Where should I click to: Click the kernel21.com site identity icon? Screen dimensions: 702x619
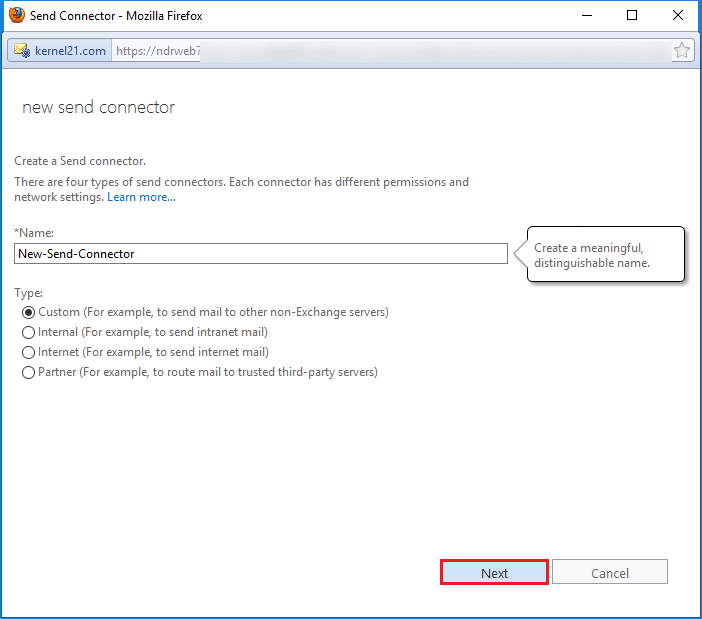point(22,51)
